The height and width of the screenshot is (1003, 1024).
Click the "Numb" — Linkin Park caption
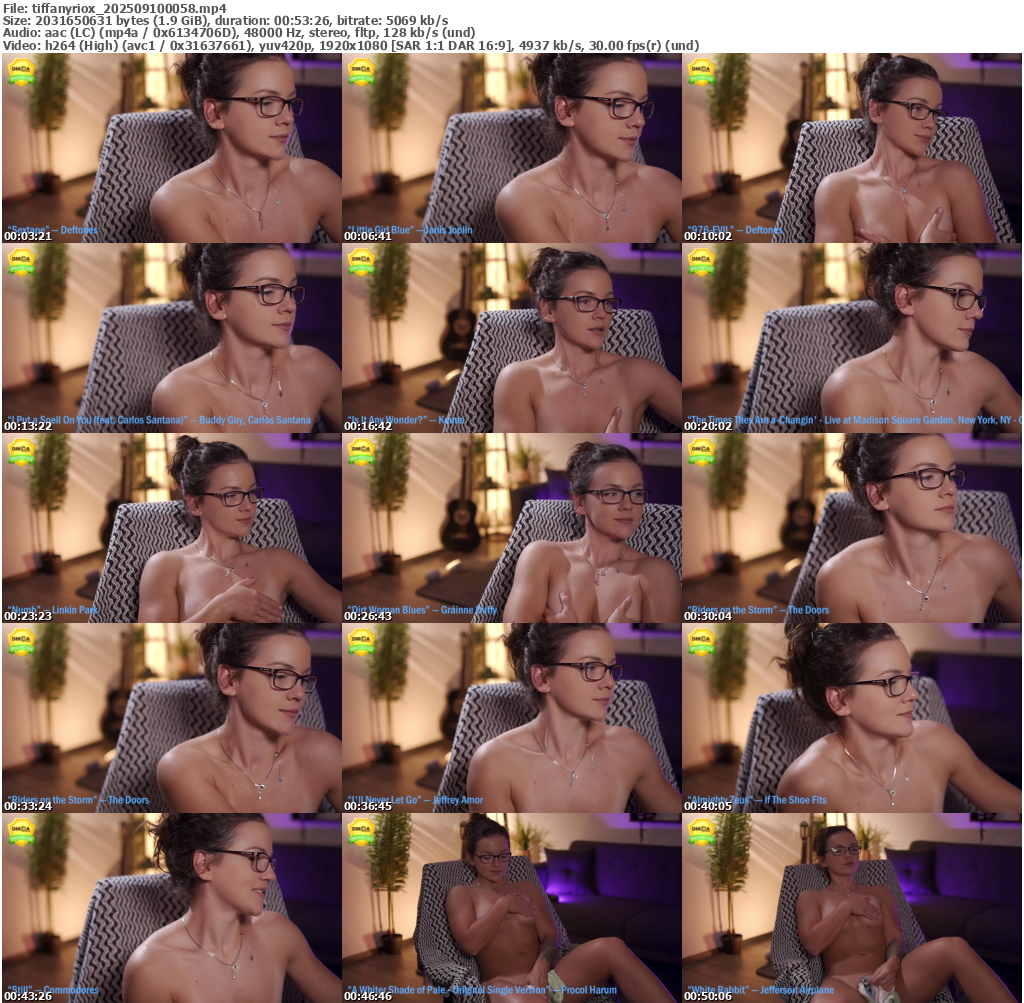pyautogui.click(x=52, y=610)
